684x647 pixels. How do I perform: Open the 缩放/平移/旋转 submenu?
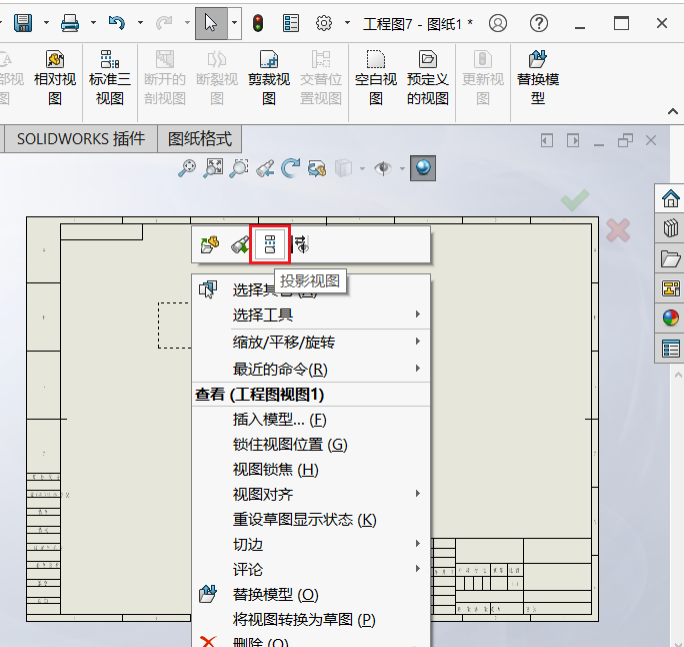click(x=311, y=342)
